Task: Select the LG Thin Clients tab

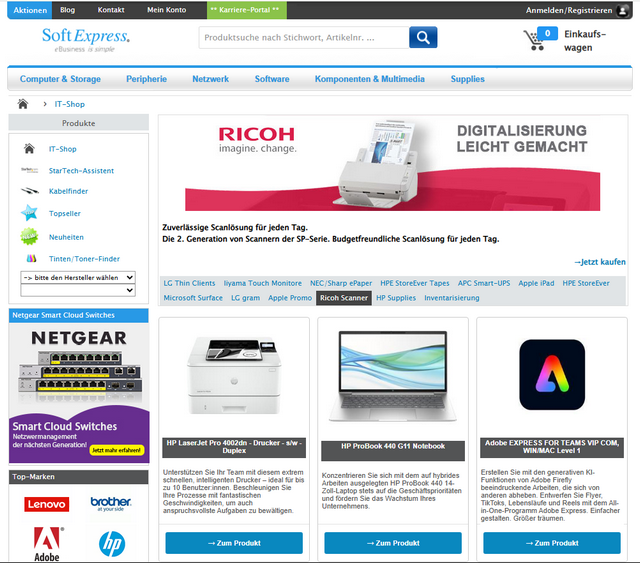Action: click(x=189, y=283)
